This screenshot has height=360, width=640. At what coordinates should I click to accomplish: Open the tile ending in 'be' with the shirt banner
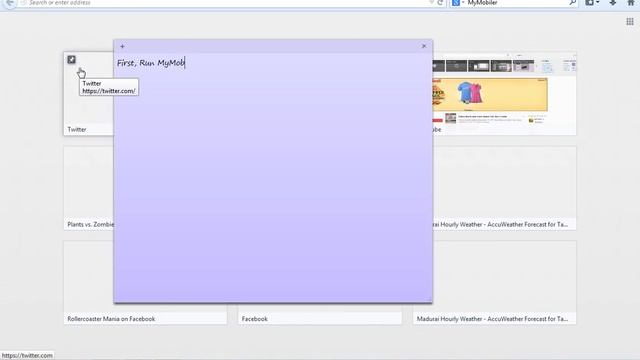(x=504, y=93)
